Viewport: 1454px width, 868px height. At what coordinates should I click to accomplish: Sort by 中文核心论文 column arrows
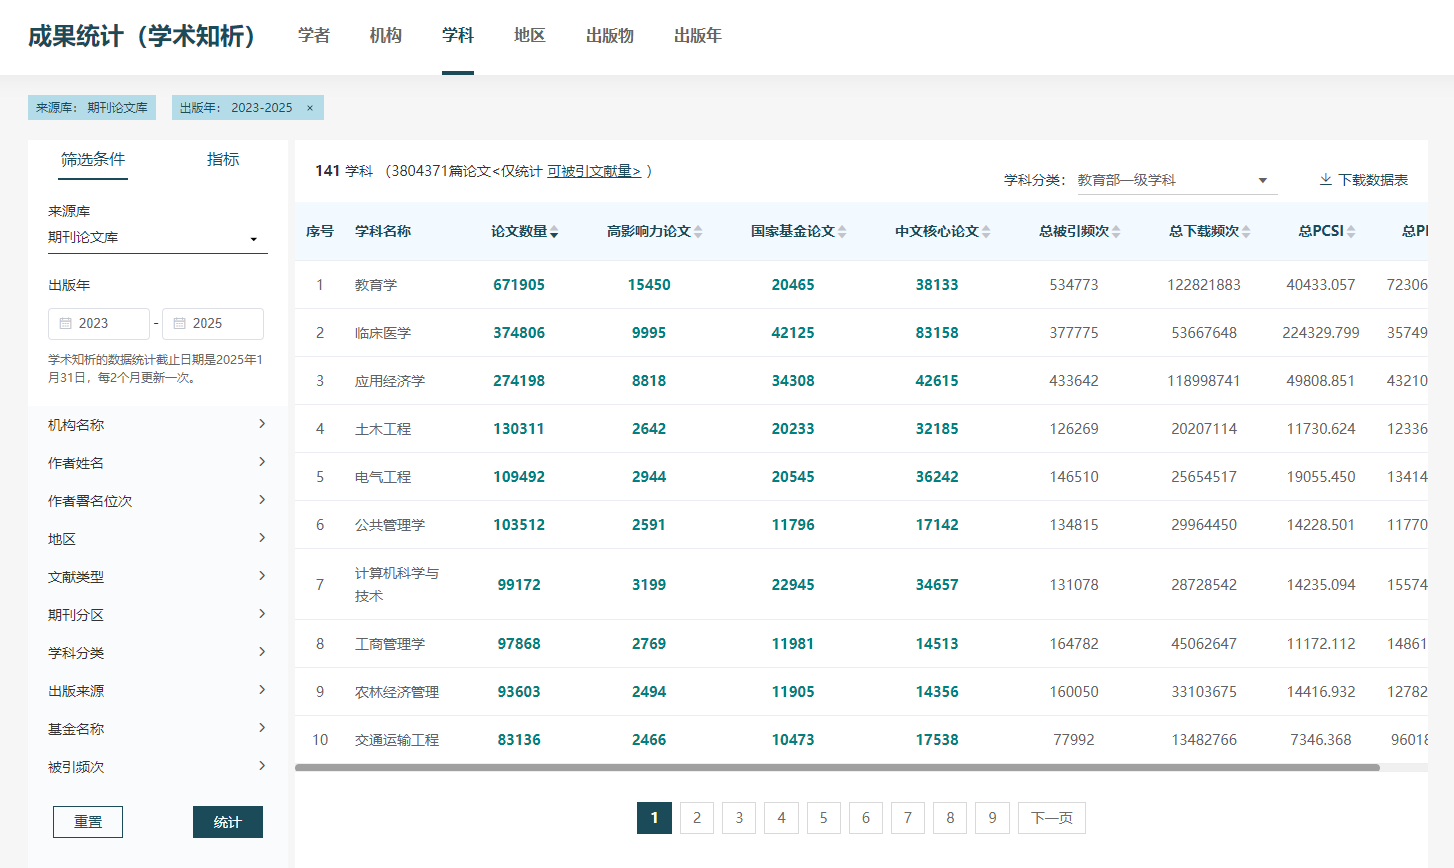[986, 232]
